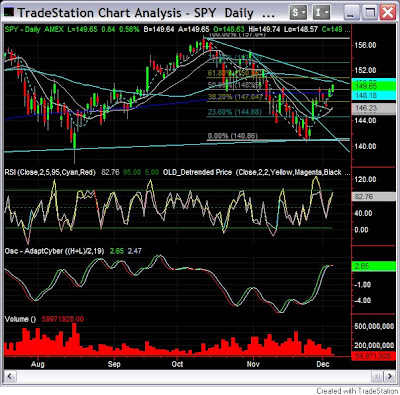Close the Chart Analysis window

coord(388,13)
